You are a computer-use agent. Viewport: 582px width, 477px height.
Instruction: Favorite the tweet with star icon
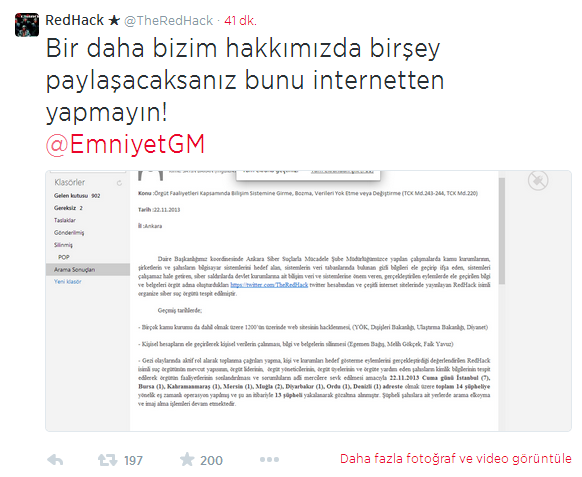[187, 460]
